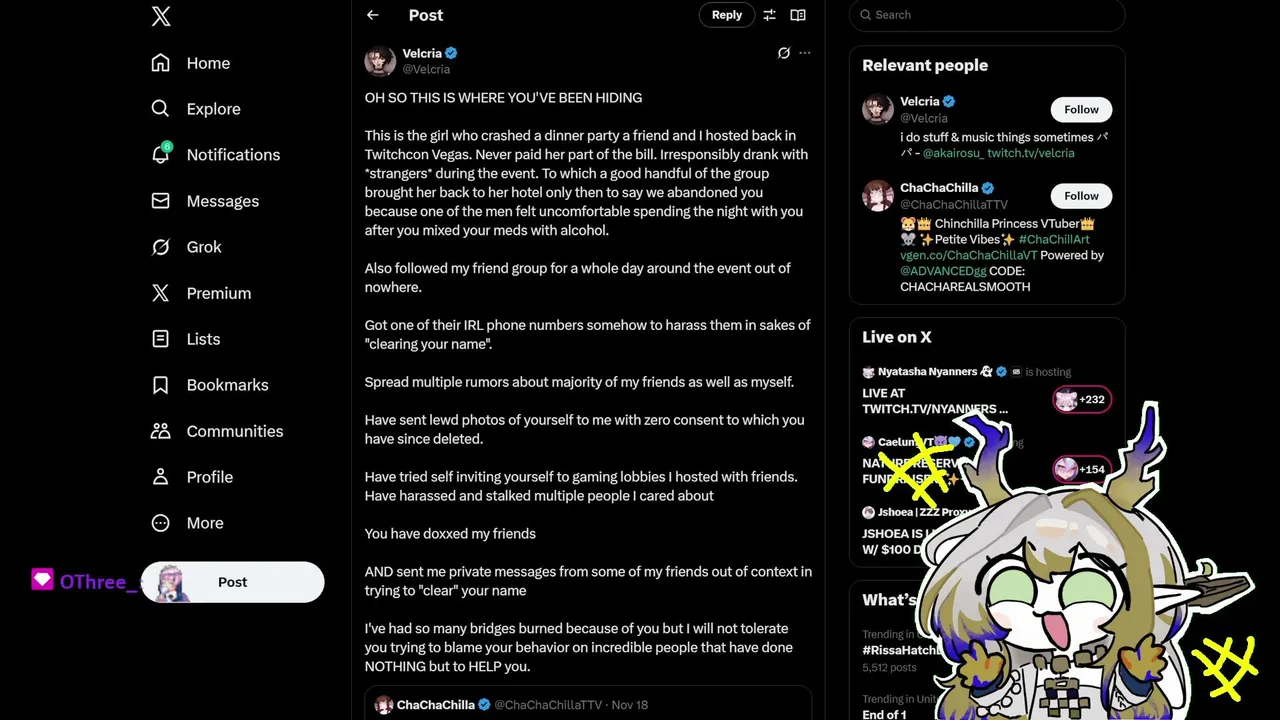This screenshot has height=720, width=1280.
Task: Click the Search input field
Action: click(987, 15)
